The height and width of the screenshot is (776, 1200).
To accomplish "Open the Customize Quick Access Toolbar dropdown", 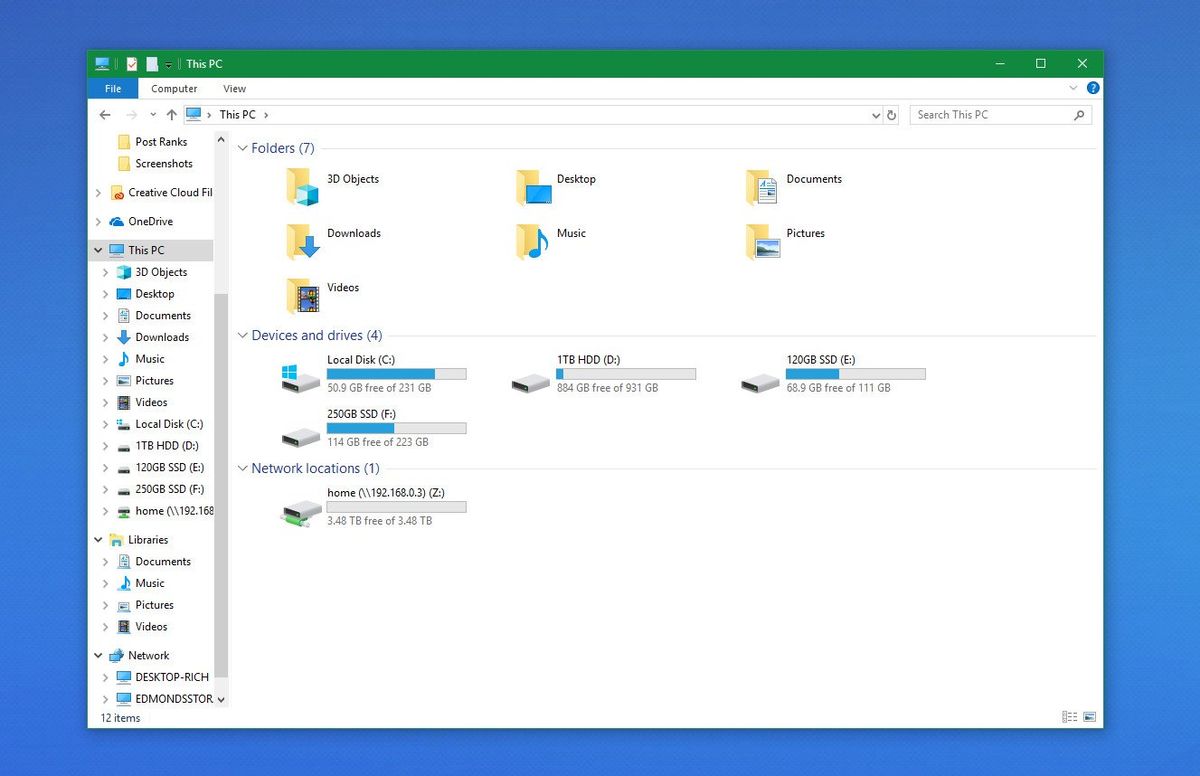I will pyautogui.click(x=167, y=62).
